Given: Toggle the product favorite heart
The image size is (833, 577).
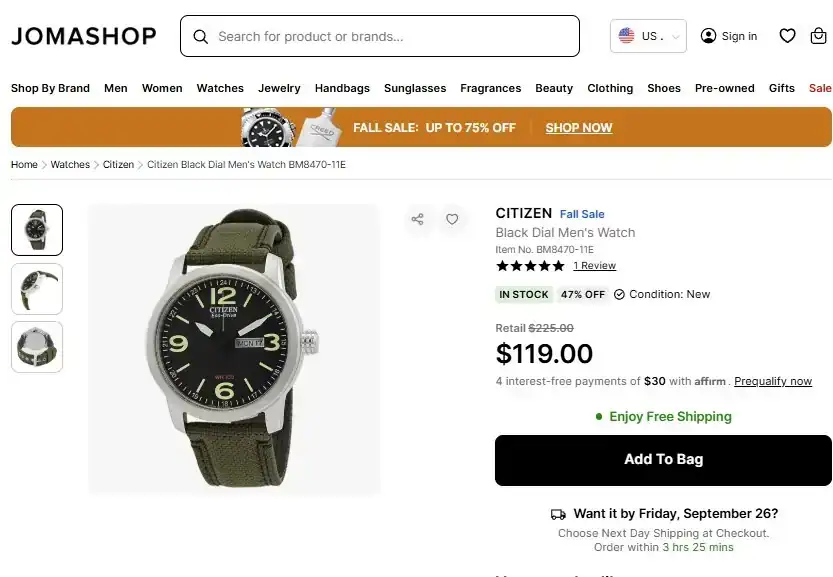Looking at the screenshot, I should click(452, 219).
